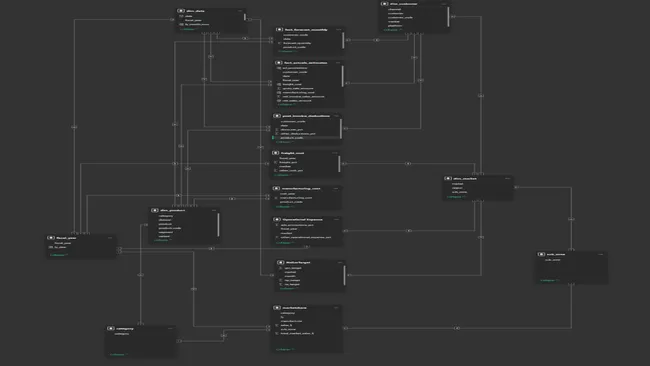Open more options on dim_product table

(214, 210)
